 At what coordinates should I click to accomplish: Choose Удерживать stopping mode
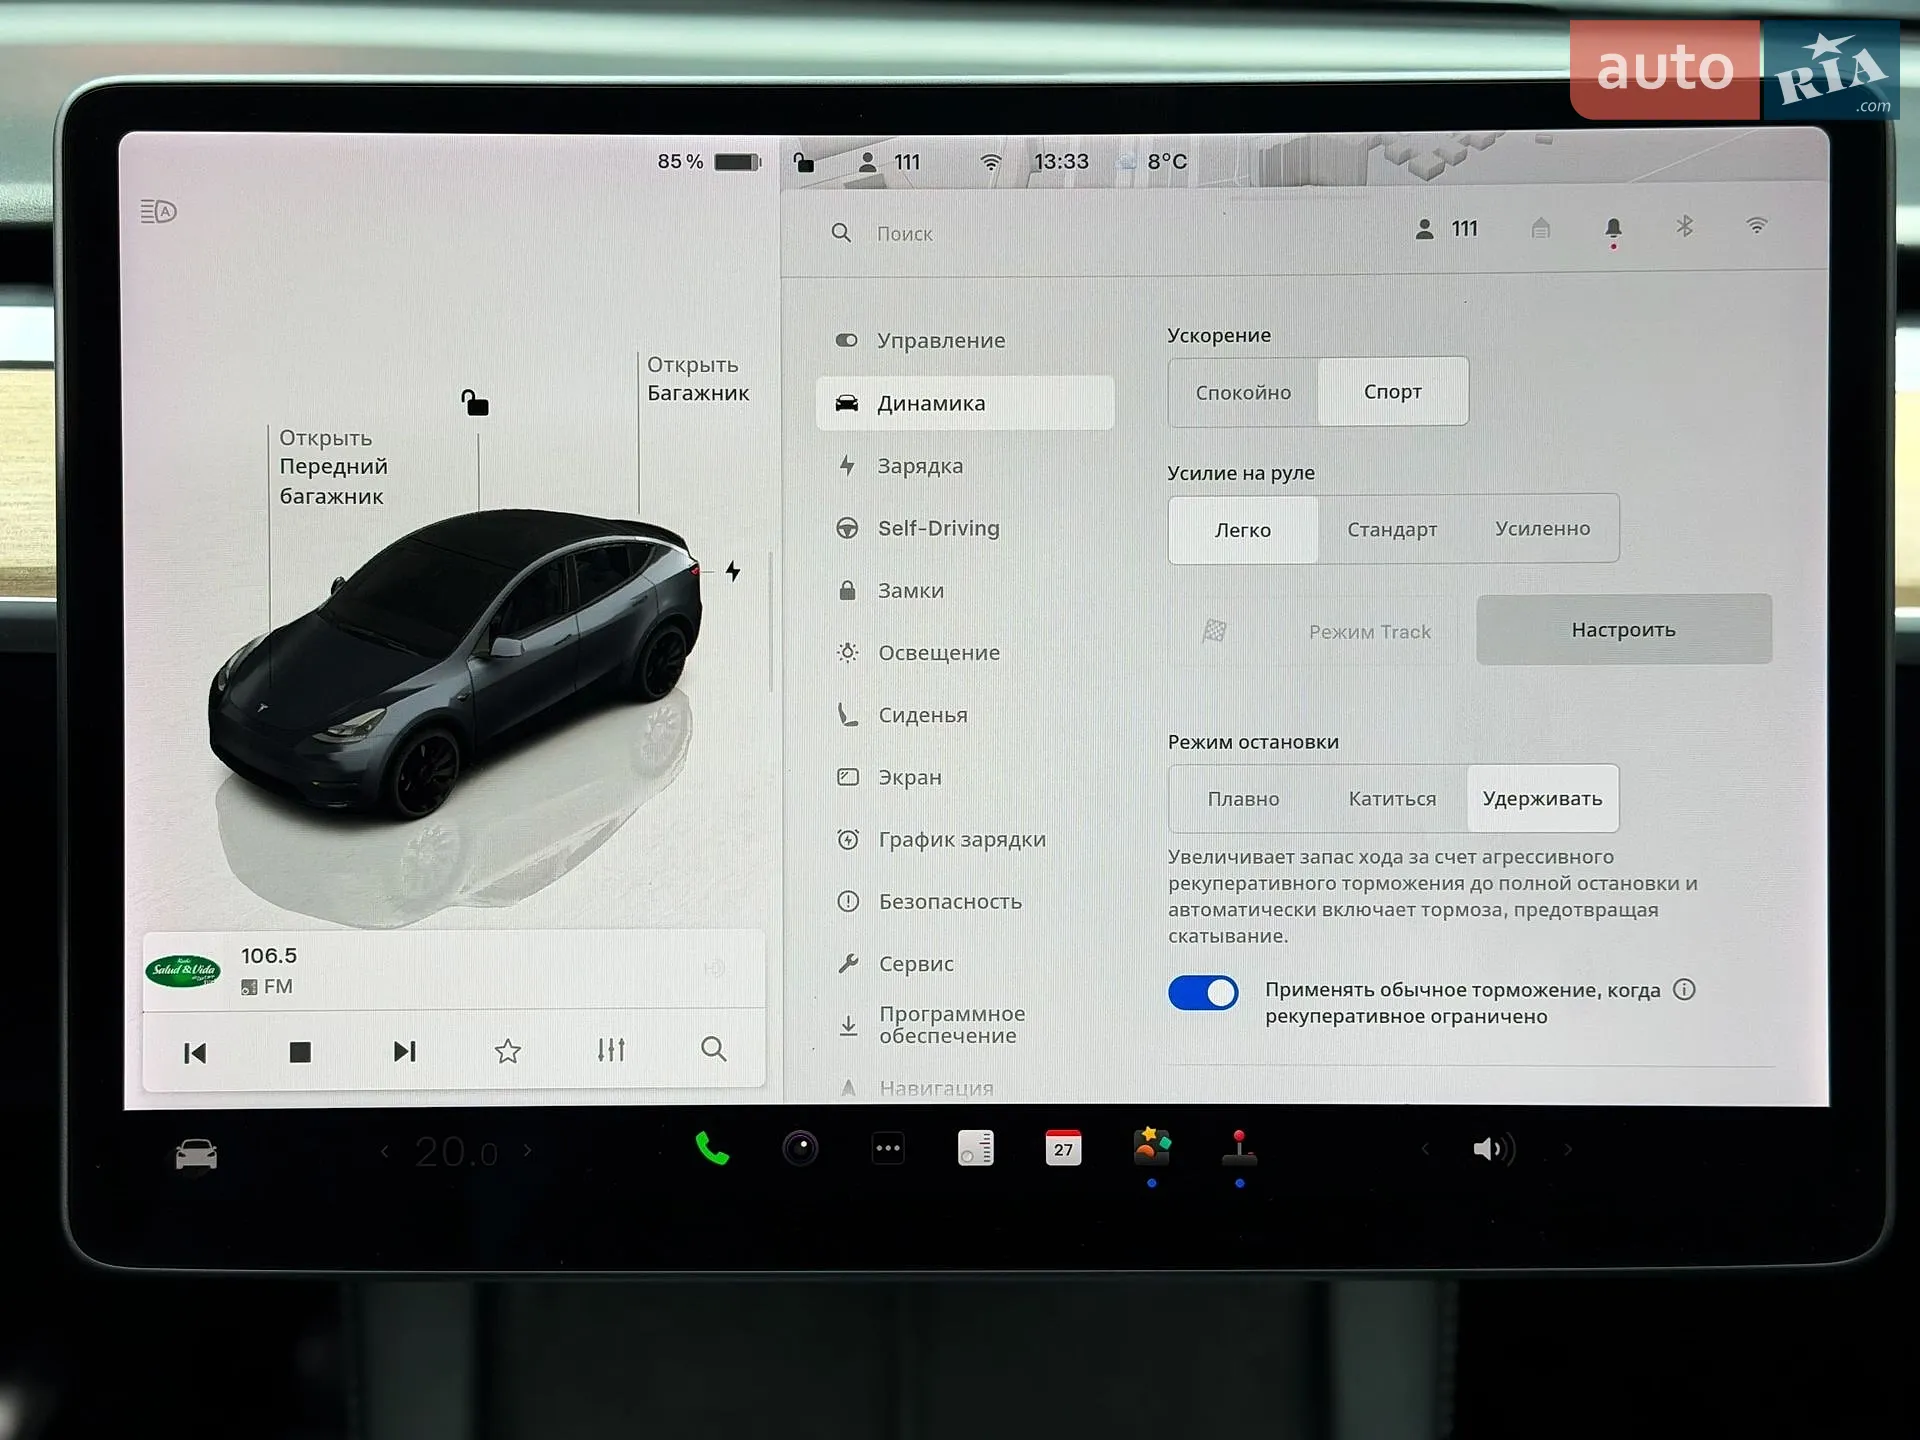[x=1543, y=798]
